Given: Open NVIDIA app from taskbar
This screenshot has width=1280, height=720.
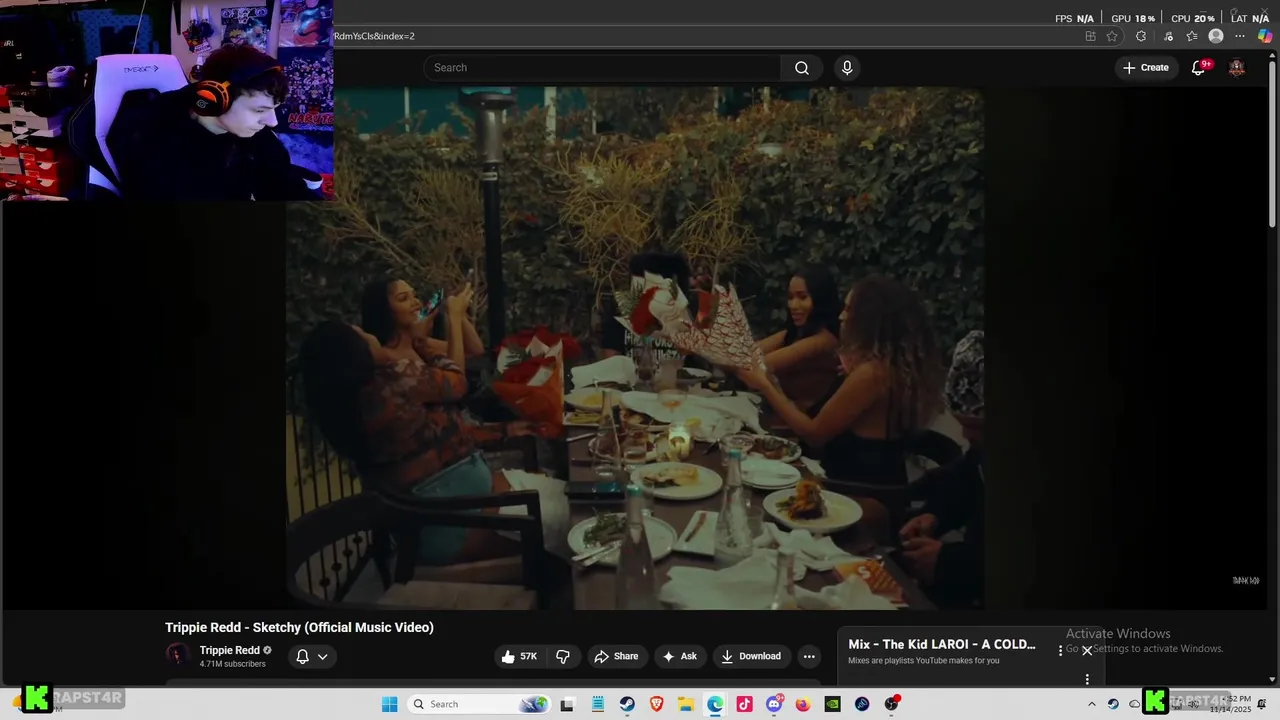Looking at the screenshot, I should 832,704.
